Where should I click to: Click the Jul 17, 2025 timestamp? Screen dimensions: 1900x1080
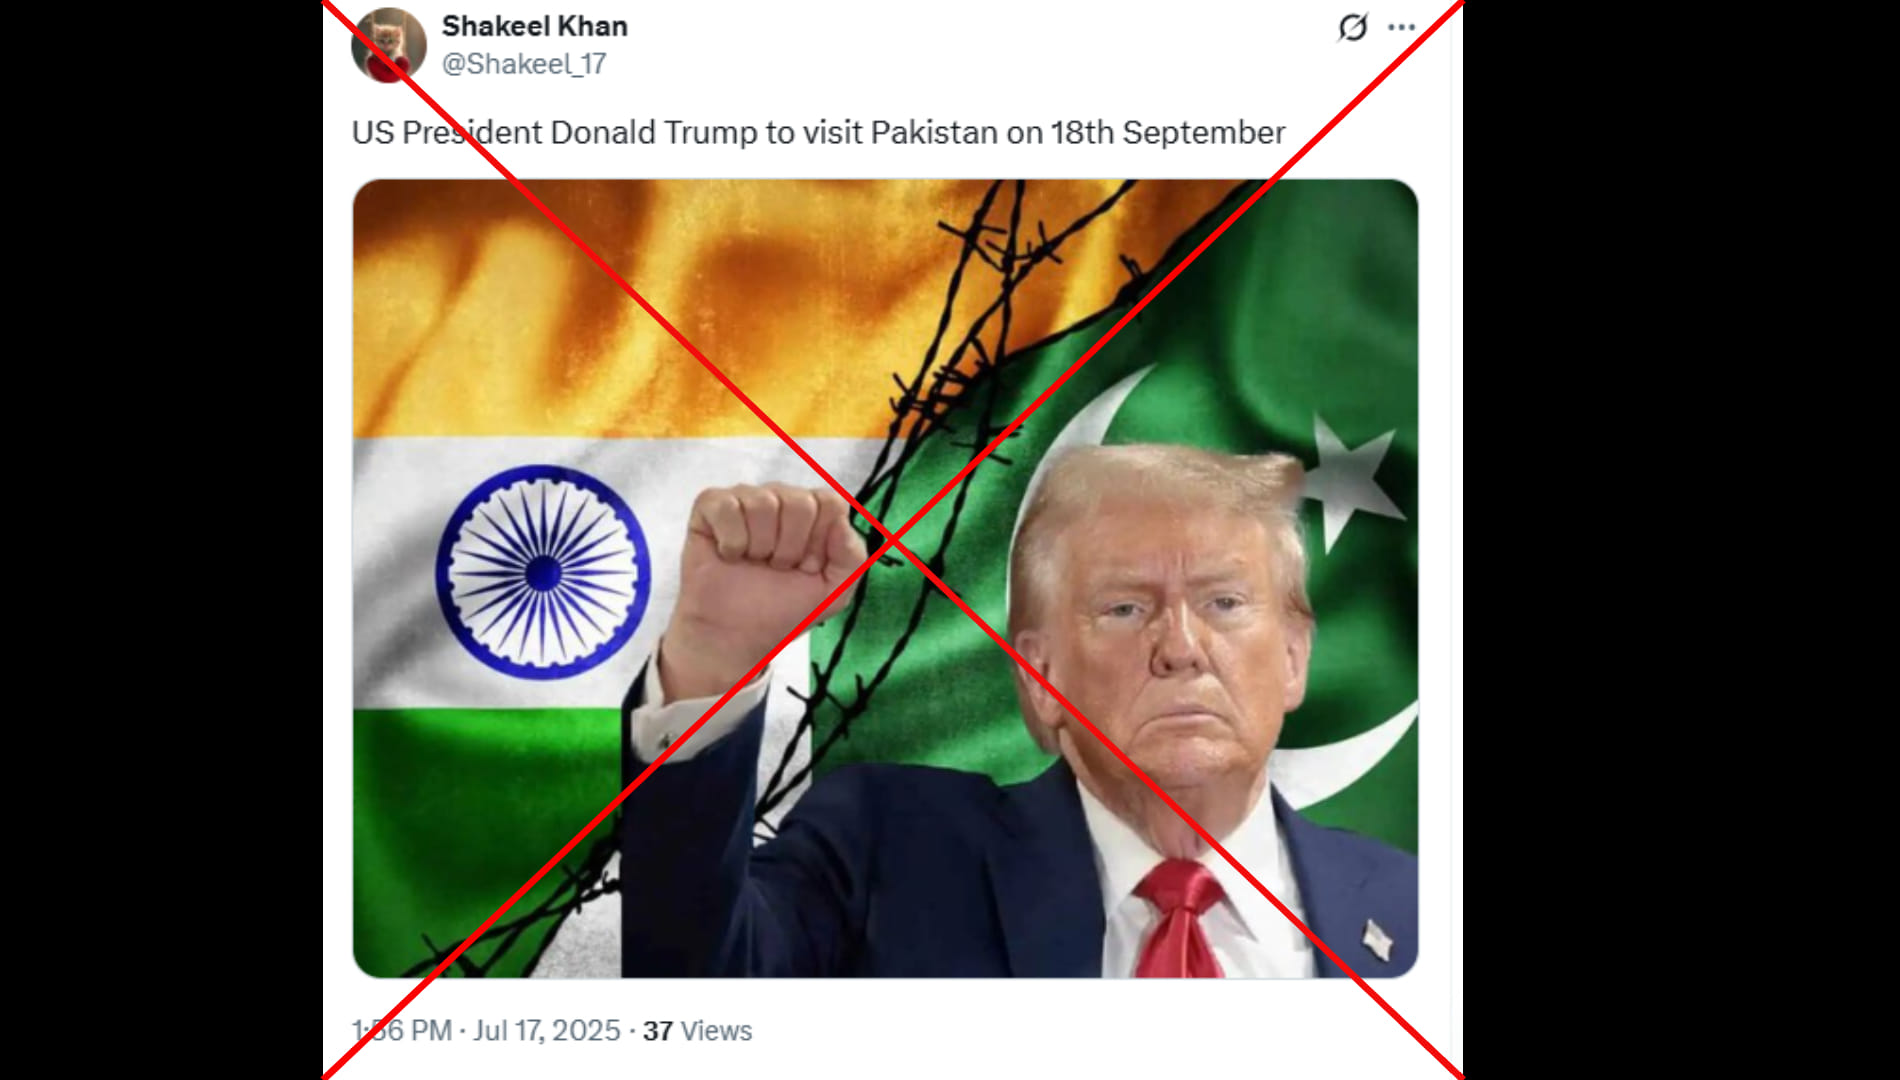[546, 1031]
